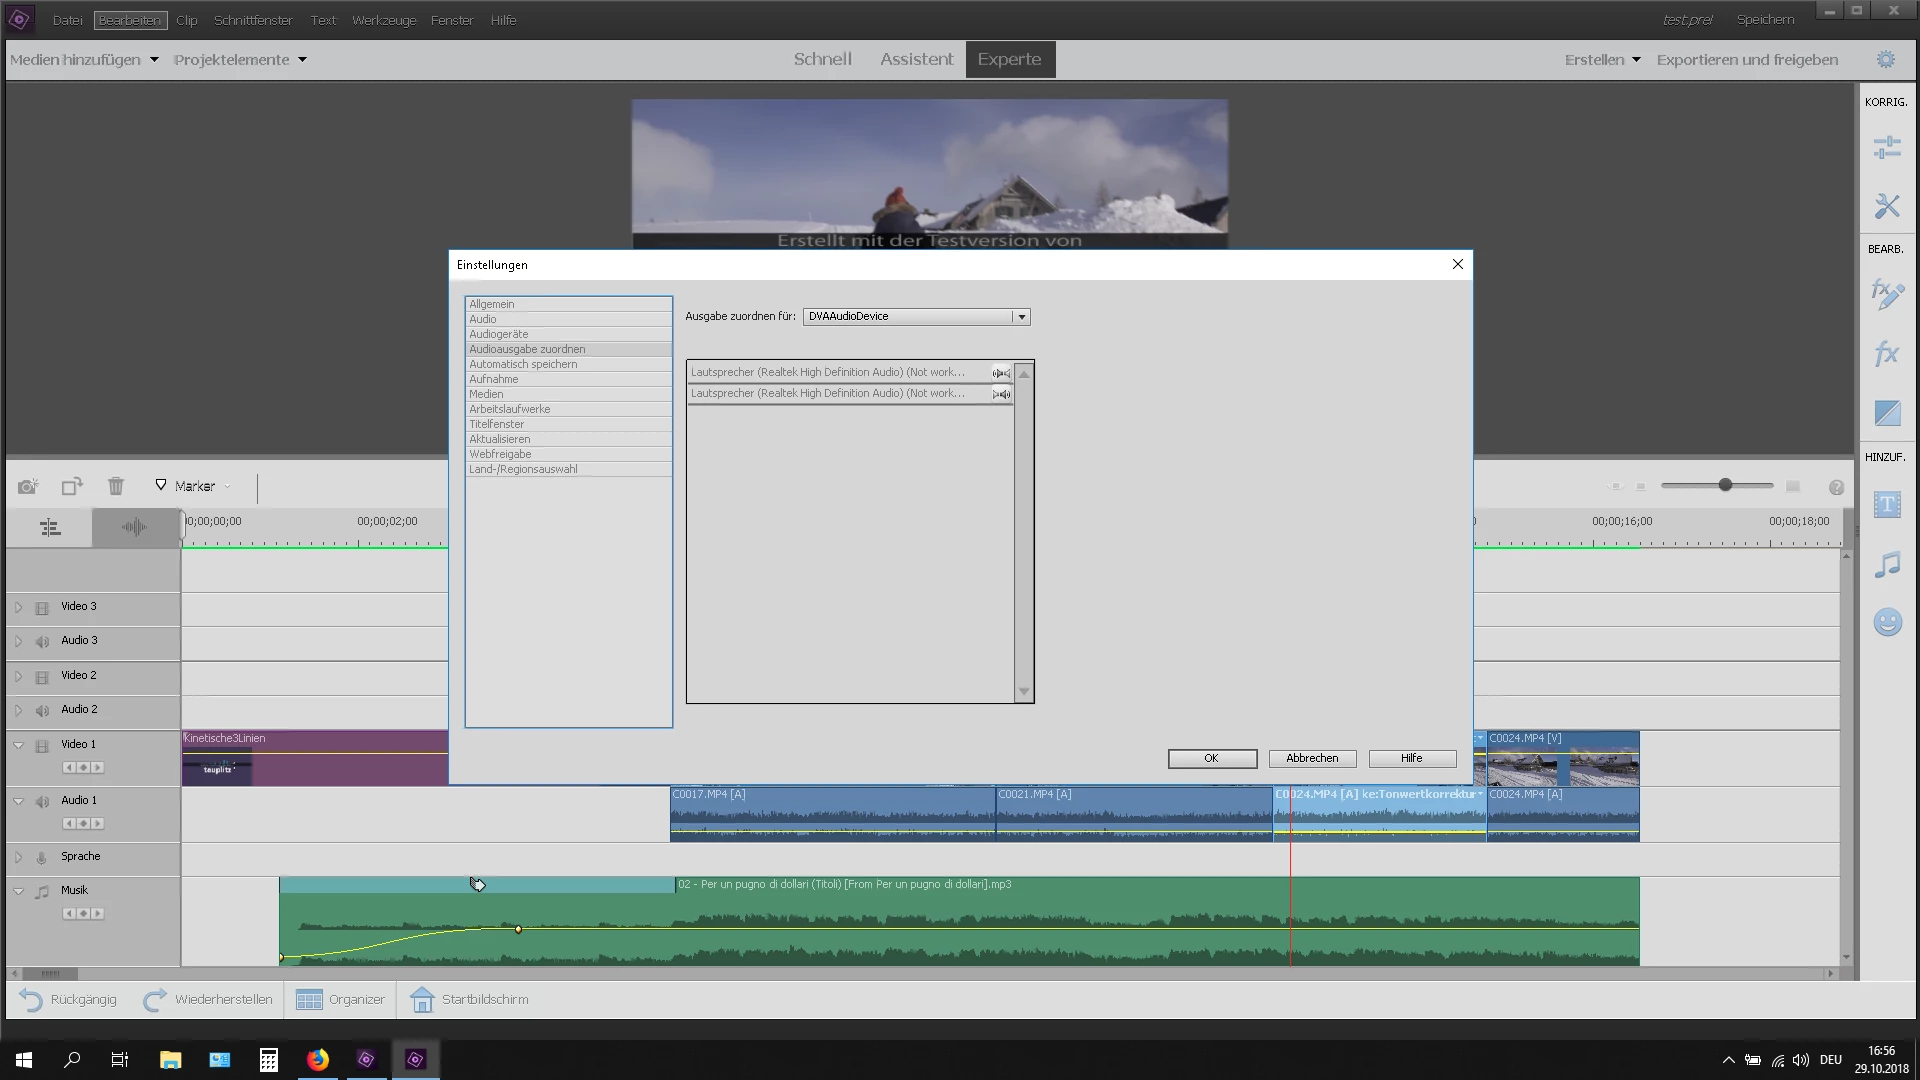Open the Erstellen dropdown menu
This screenshot has width=1920, height=1080.
(1602, 60)
